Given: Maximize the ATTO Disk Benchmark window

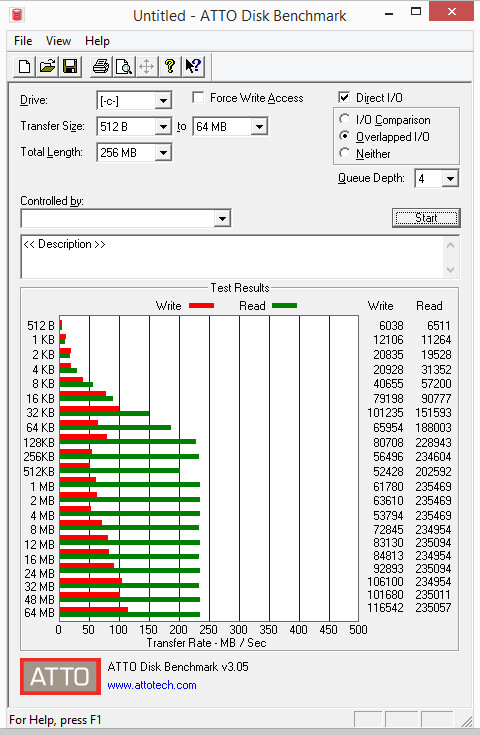Looking at the screenshot, I should tap(416, 12).
